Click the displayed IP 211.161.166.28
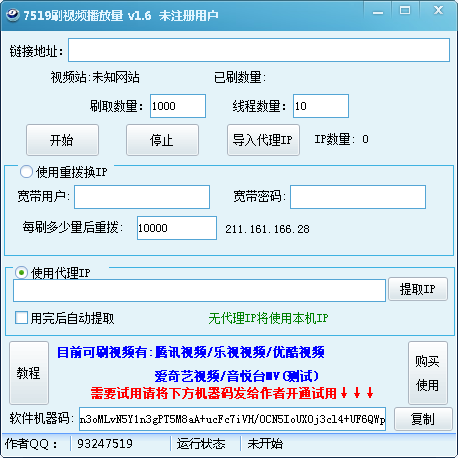458x458 pixels. pyautogui.click(x=267, y=229)
